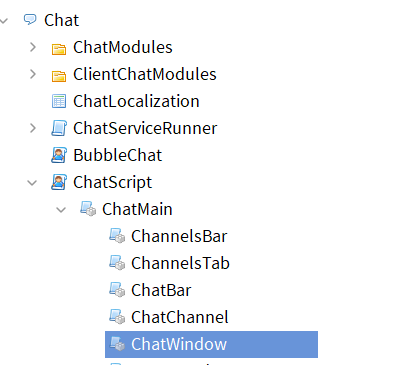Click the ChatModules folder icon
Viewport: 393px width, 365px height.
[59, 49]
